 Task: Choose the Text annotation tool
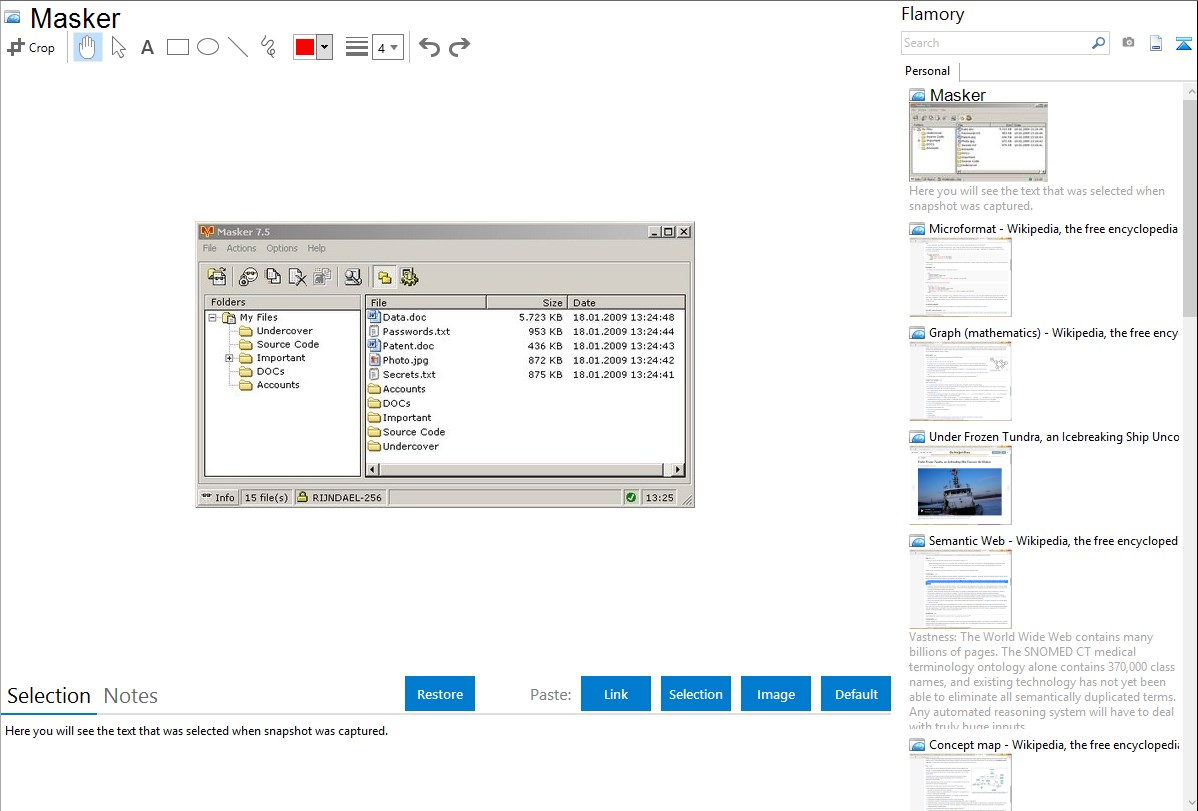coord(147,47)
